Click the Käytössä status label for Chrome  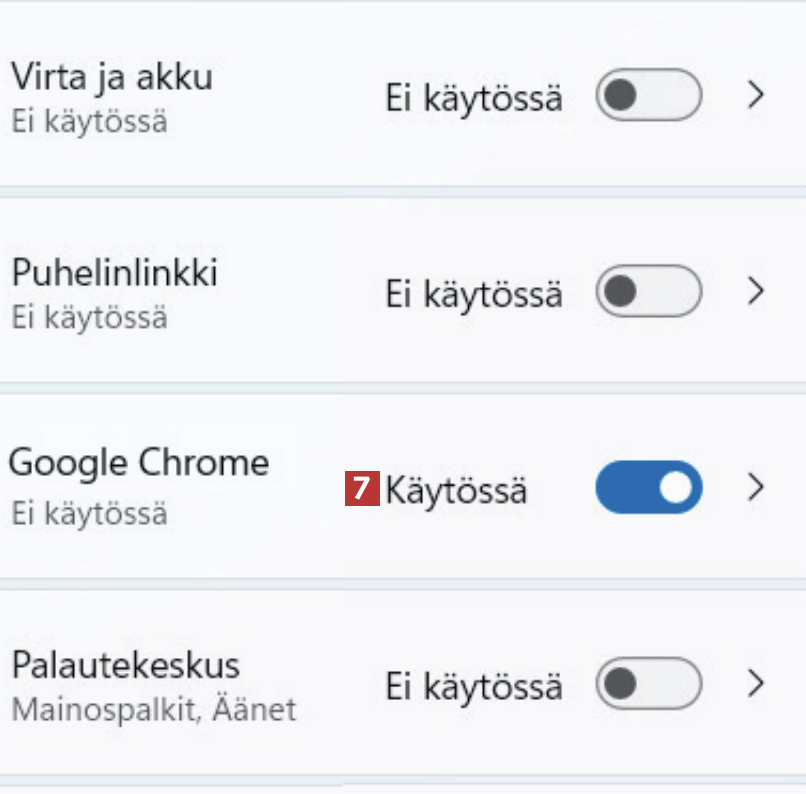point(456,490)
